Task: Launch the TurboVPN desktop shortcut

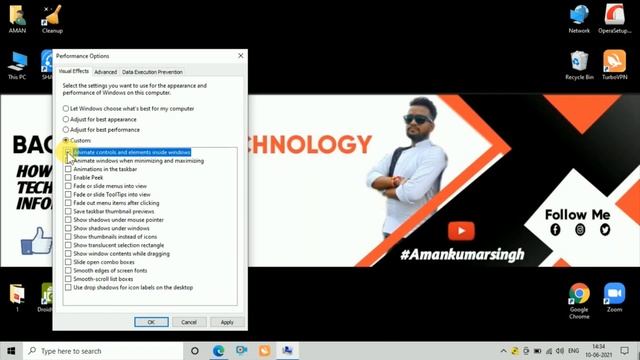Action: pos(615,65)
